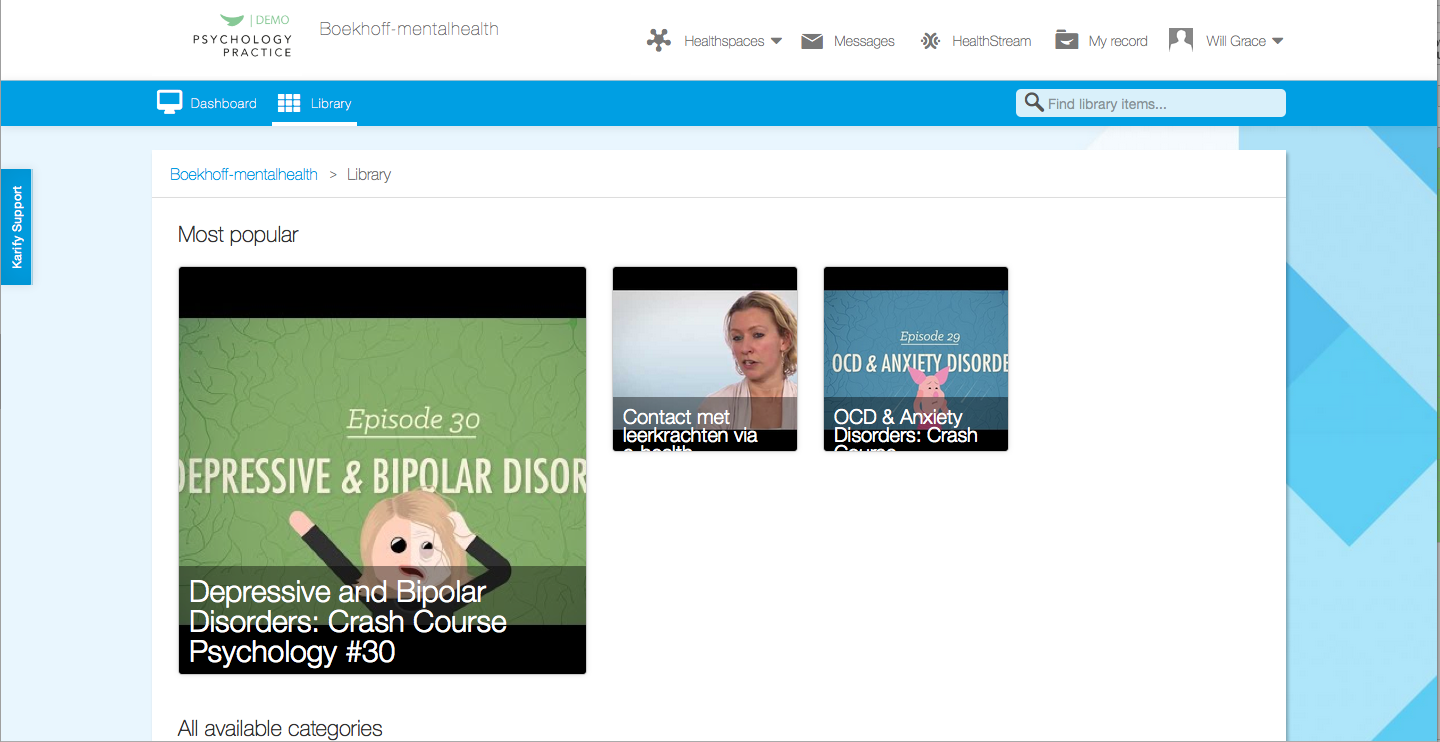Click the Most popular heading

click(x=238, y=234)
